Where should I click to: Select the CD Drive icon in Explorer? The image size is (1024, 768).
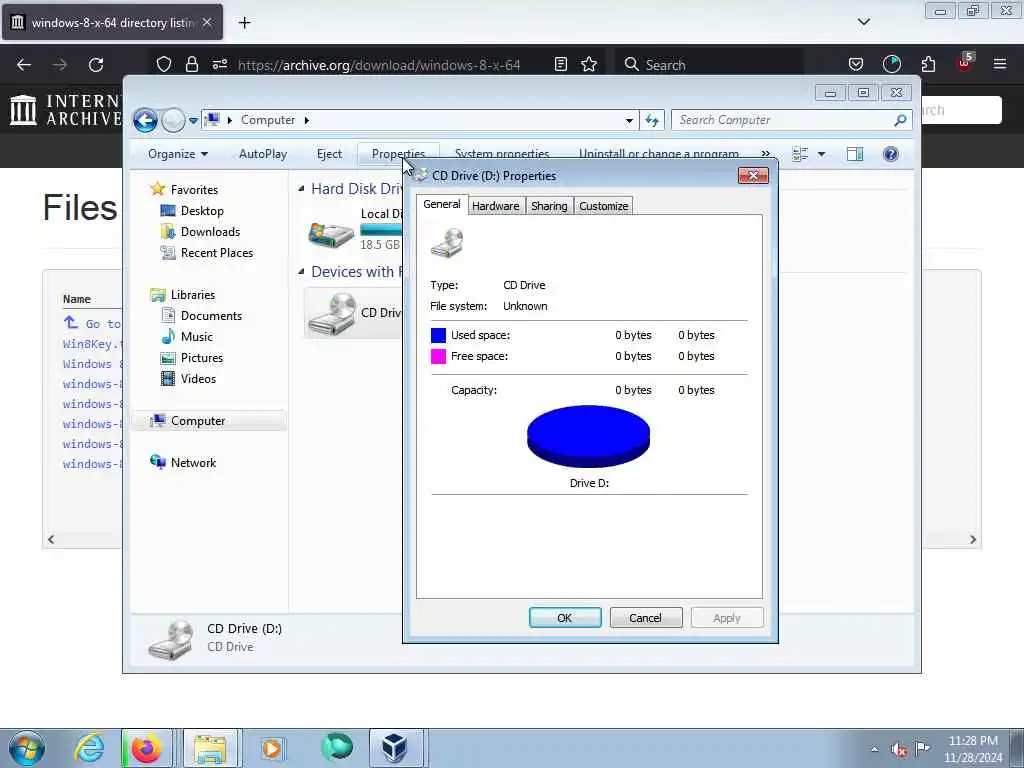click(x=332, y=313)
